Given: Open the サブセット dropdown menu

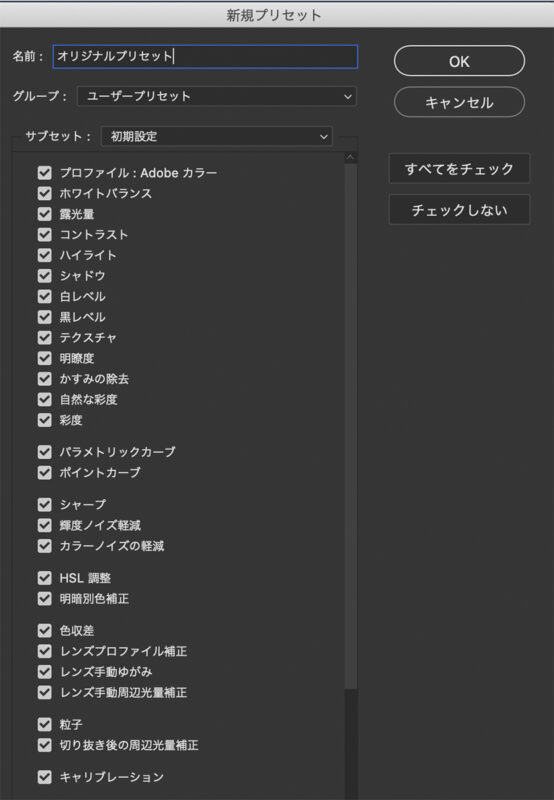Looking at the screenshot, I should [217, 136].
